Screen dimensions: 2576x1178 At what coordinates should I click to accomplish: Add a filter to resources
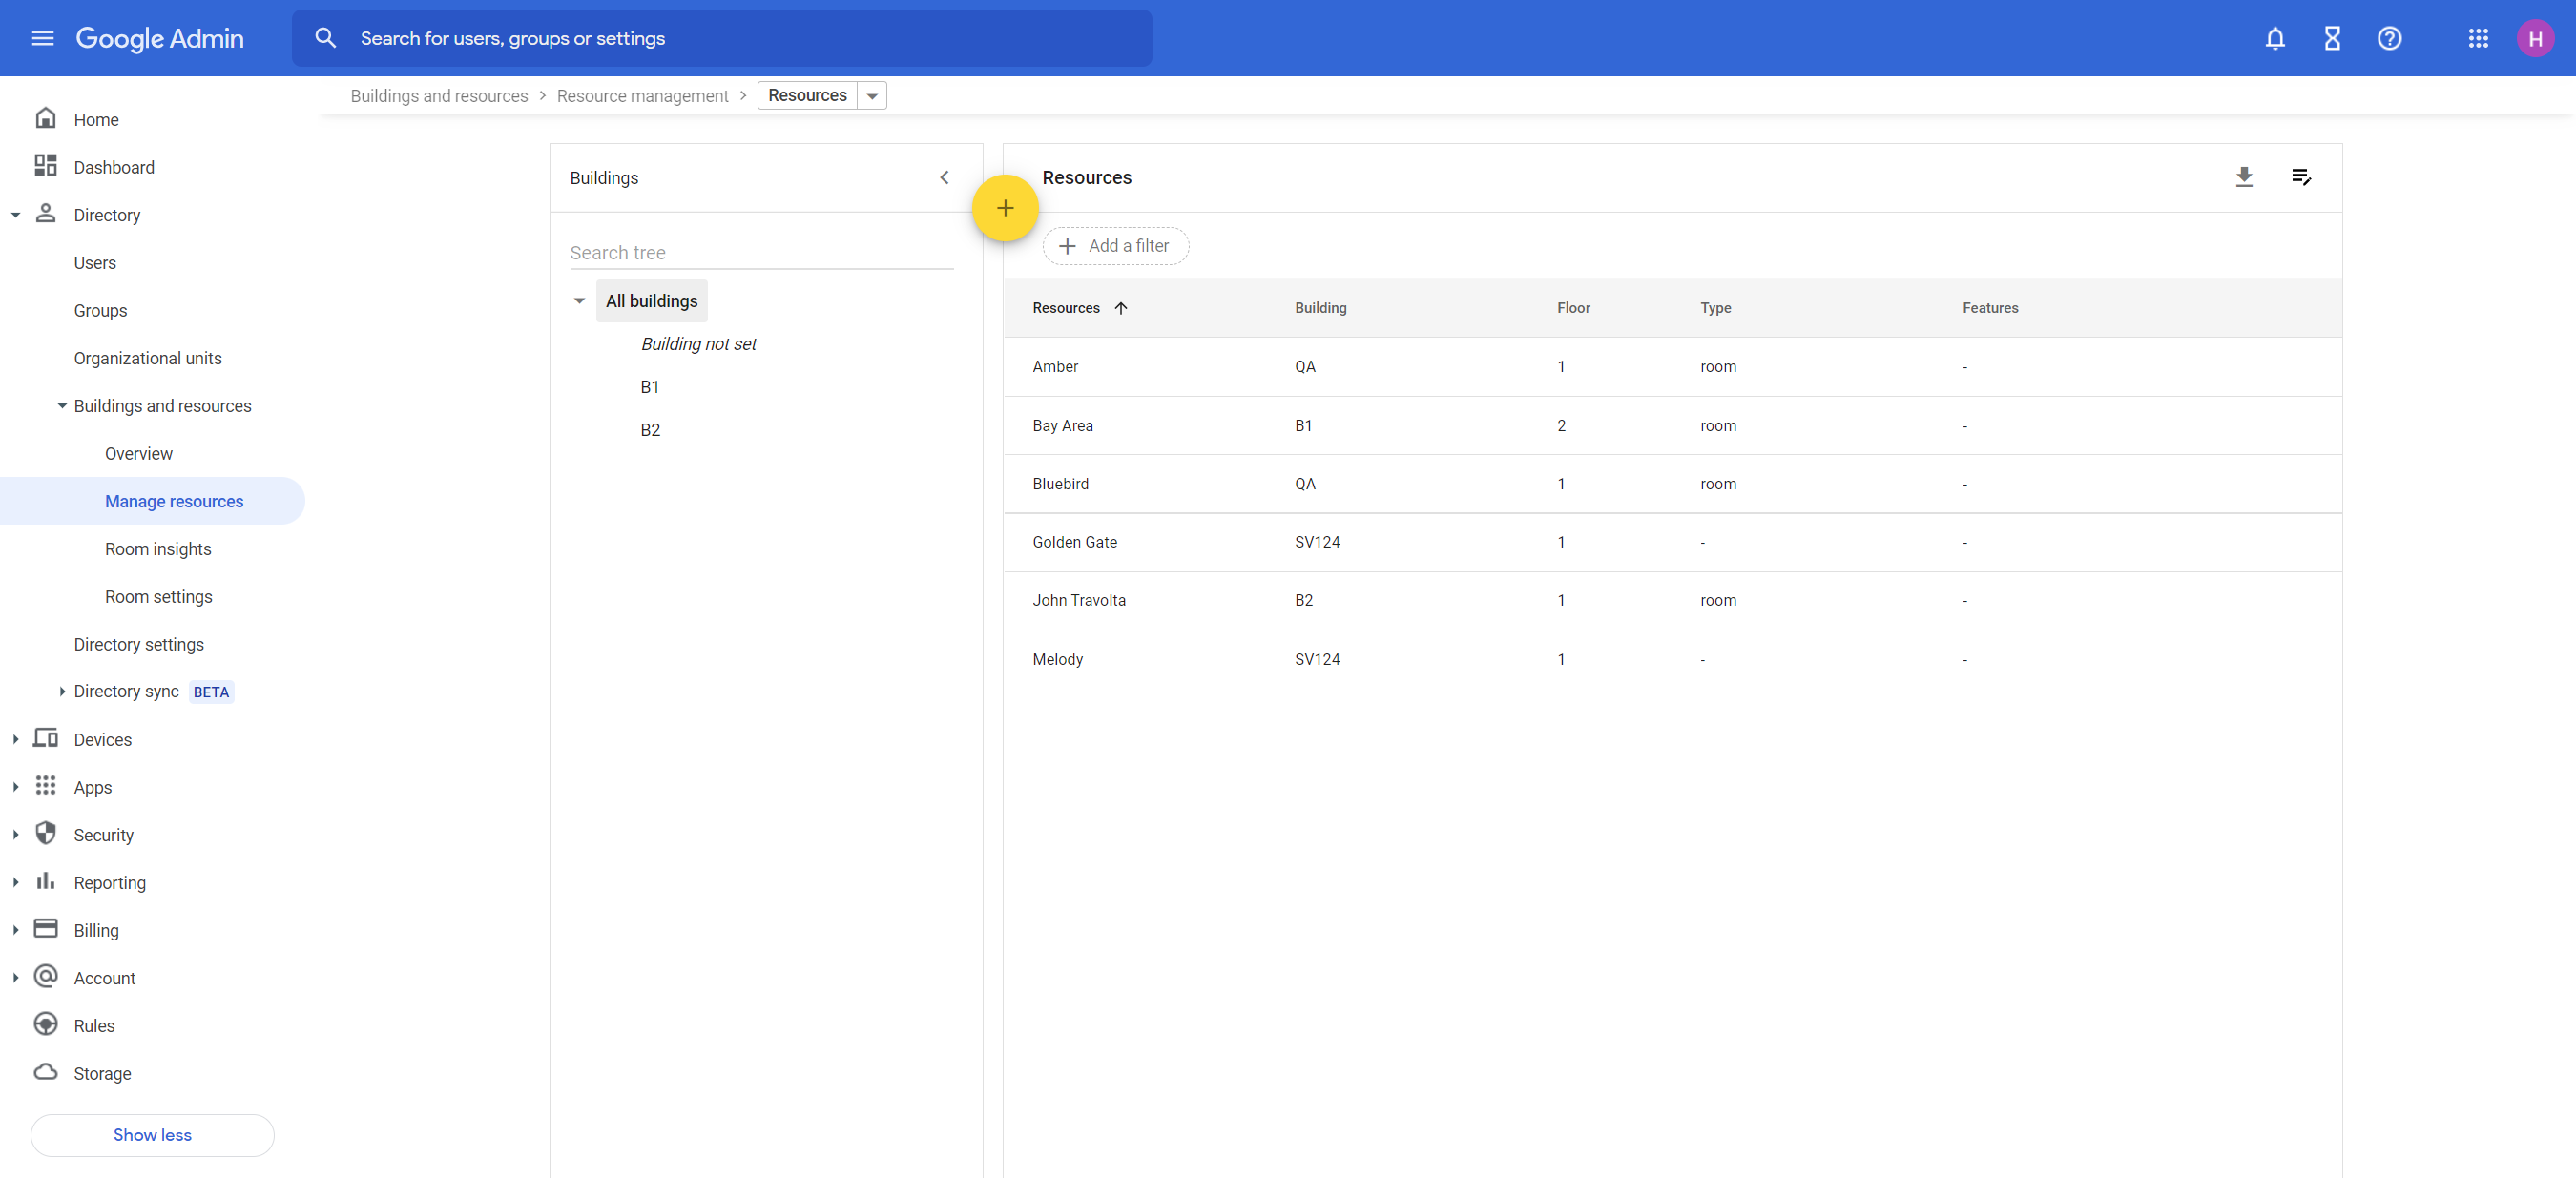1115,246
